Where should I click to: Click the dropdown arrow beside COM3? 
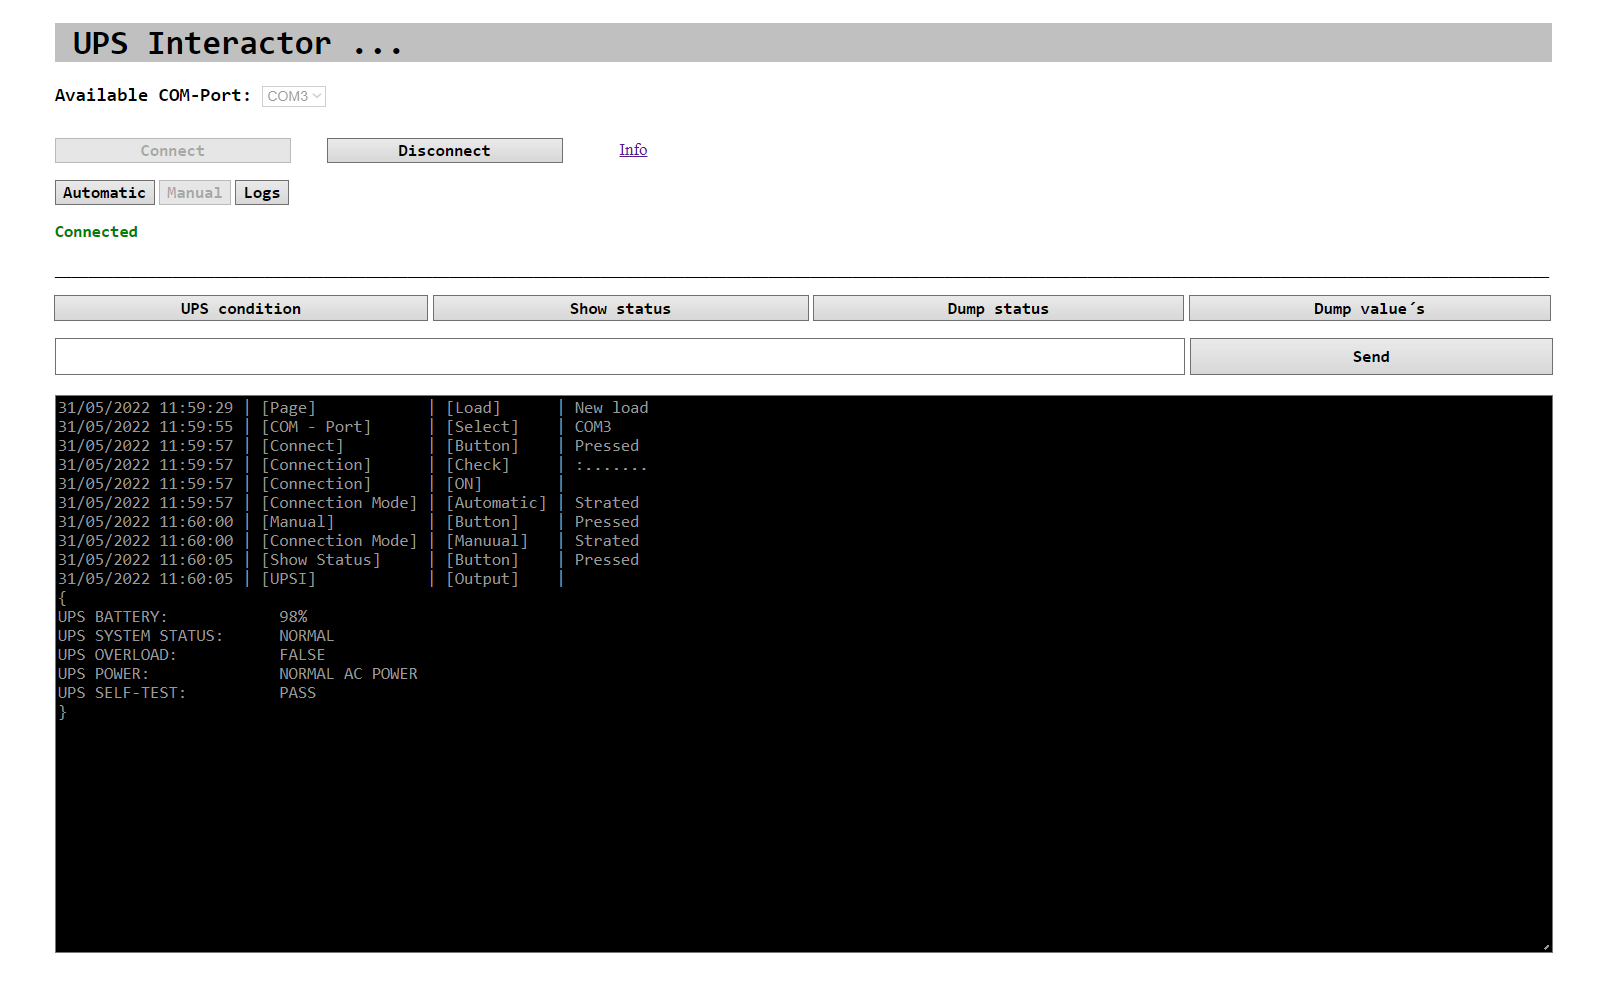(317, 96)
